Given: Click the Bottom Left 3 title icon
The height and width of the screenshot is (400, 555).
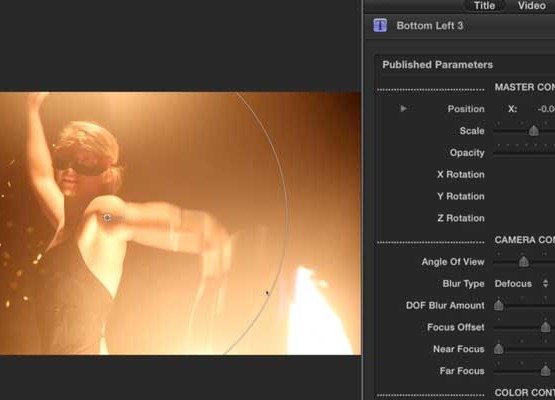Looking at the screenshot, I should point(380,25).
